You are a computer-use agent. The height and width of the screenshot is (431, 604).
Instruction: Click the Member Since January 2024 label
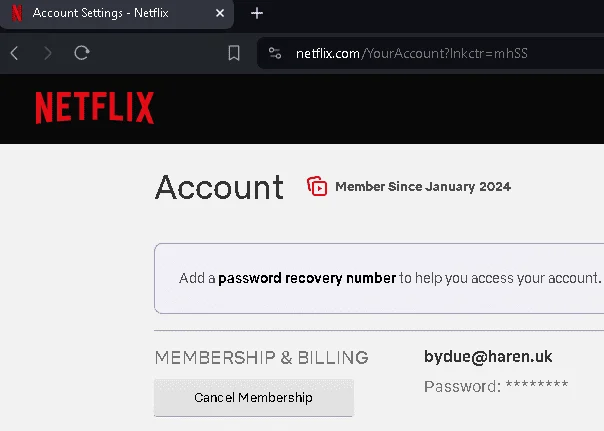coord(423,187)
